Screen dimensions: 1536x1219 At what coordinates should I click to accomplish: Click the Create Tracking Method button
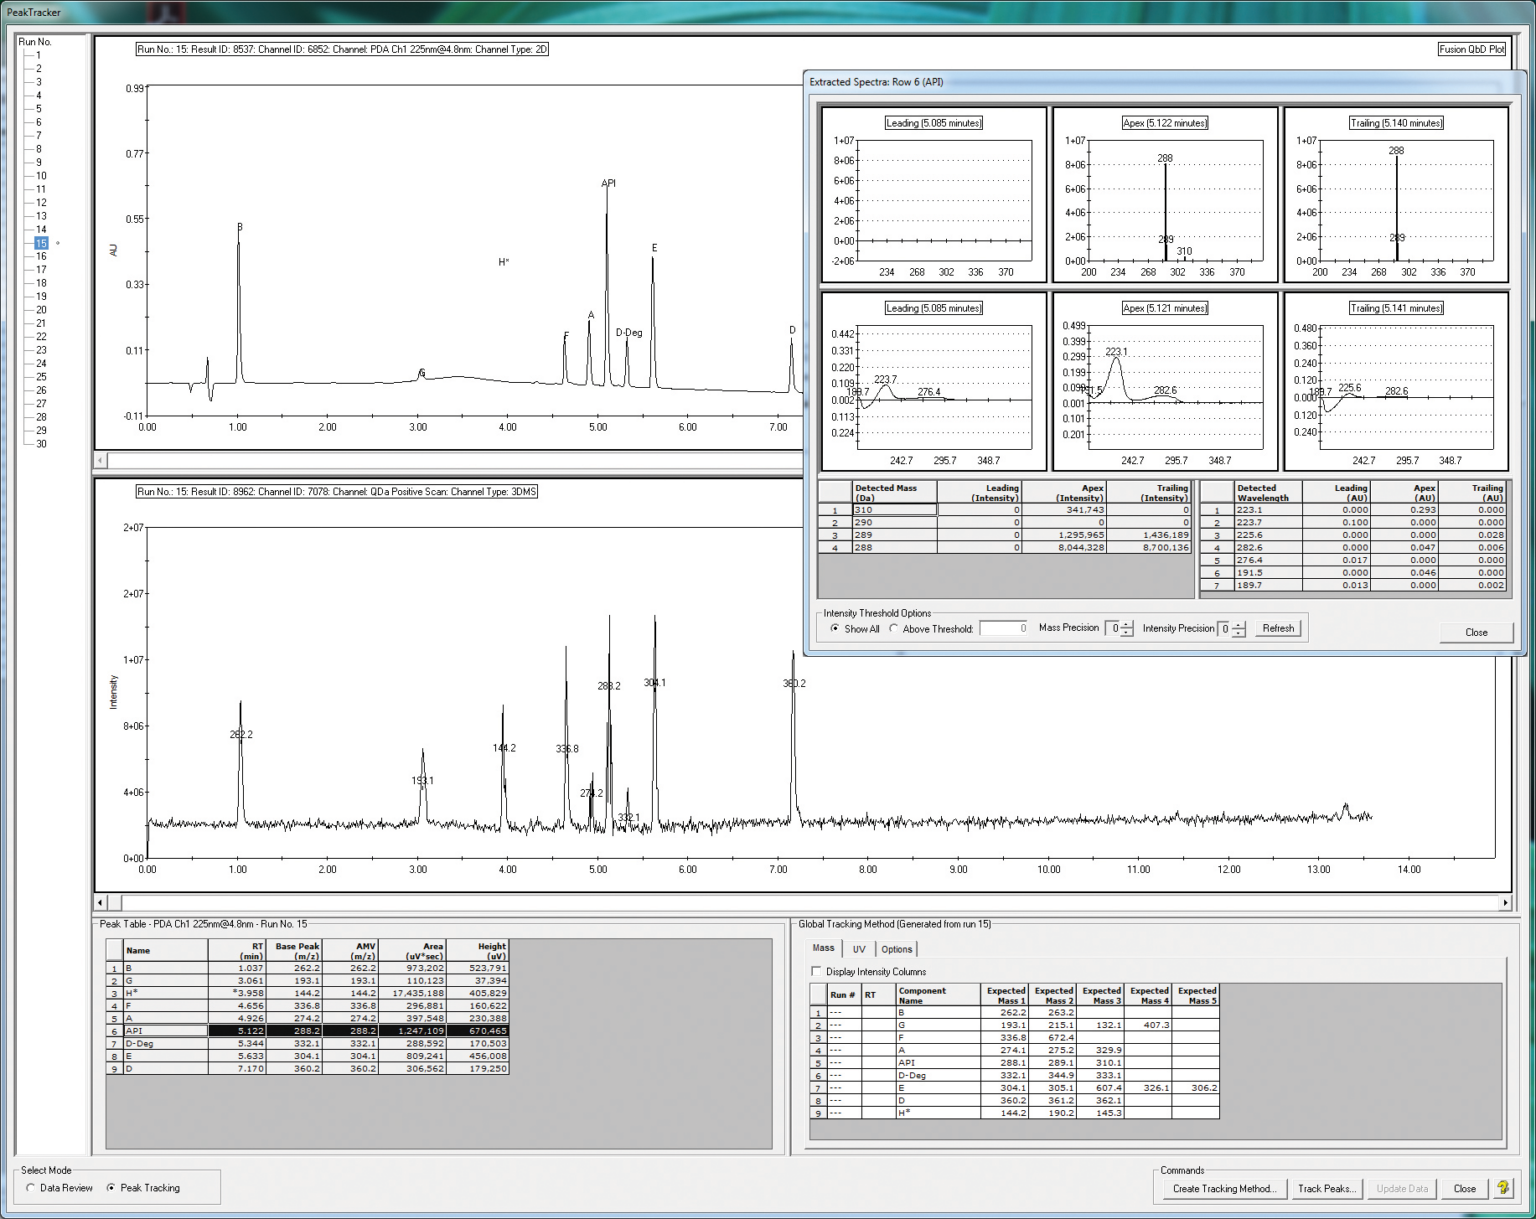click(1224, 1188)
